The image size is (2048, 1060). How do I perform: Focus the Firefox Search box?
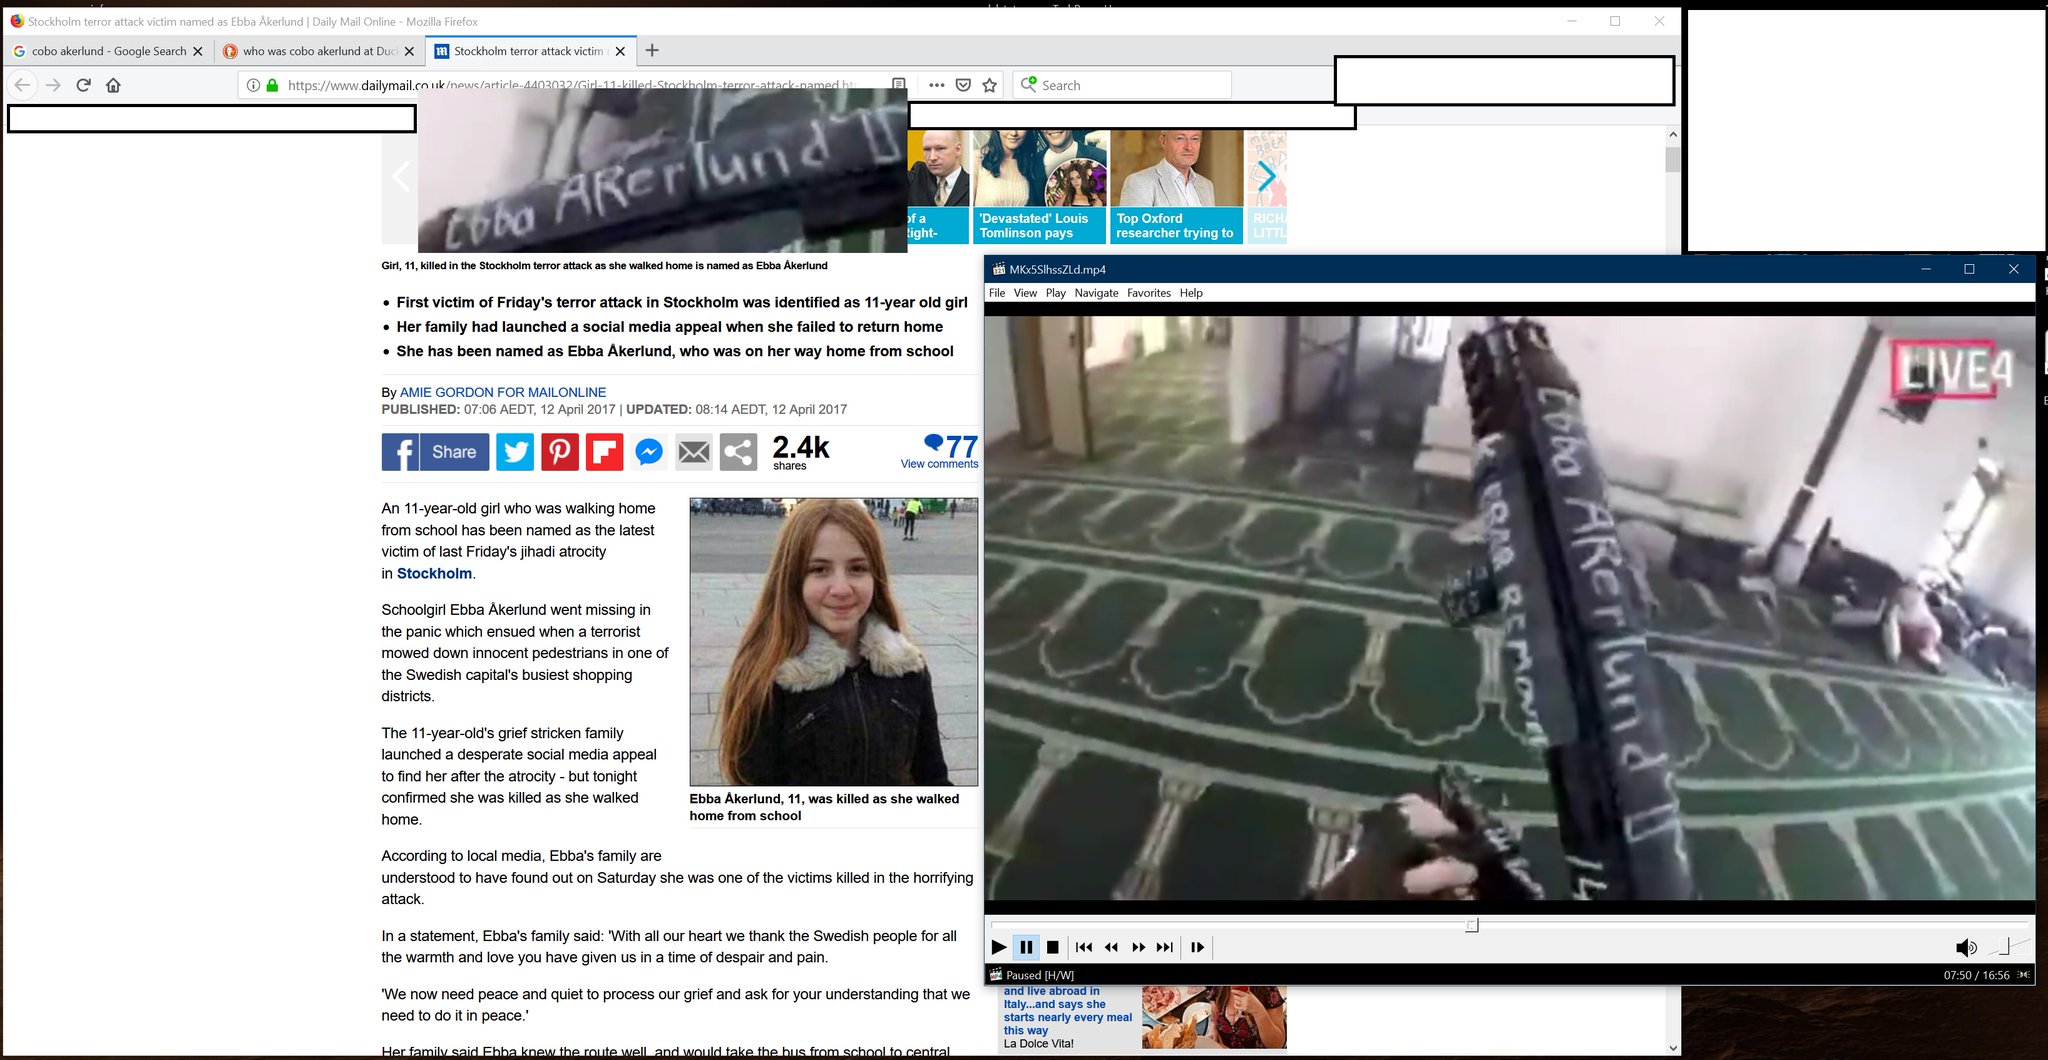(1122, 85)
